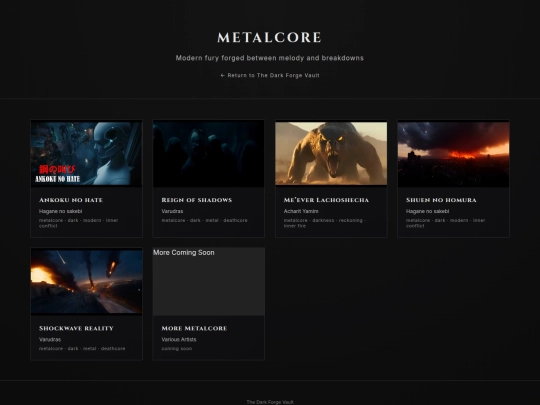Viewport: 540px width, 405px height.
Task: Click Various Artists text
Action: 179,339
